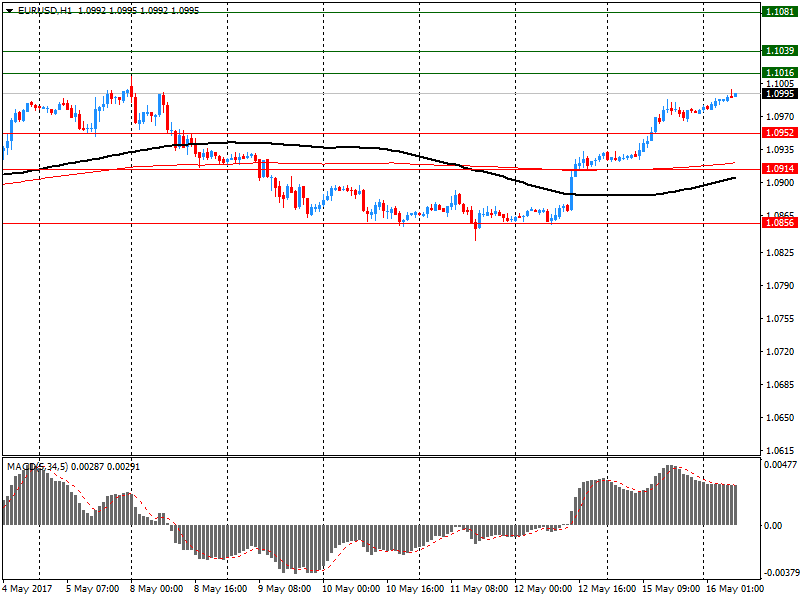The height and width of the screenshot is (600, 800).
Task: Click the current price label 1.0995
Action: coord(780,93)
